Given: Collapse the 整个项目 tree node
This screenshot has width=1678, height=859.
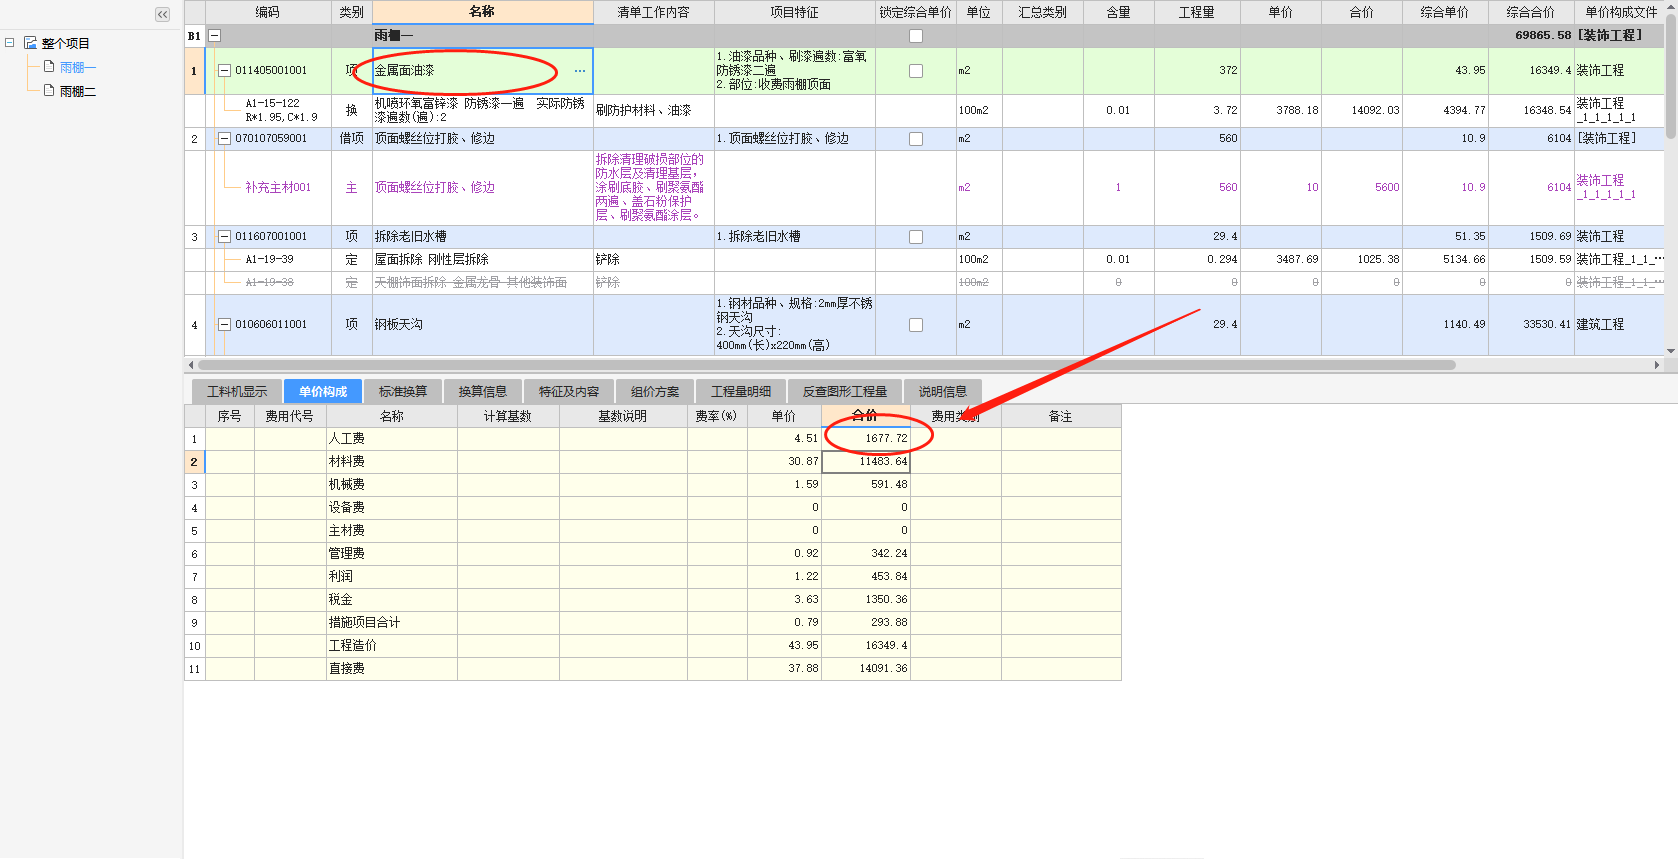Looking at the screenshot, I should click(9, 43).
